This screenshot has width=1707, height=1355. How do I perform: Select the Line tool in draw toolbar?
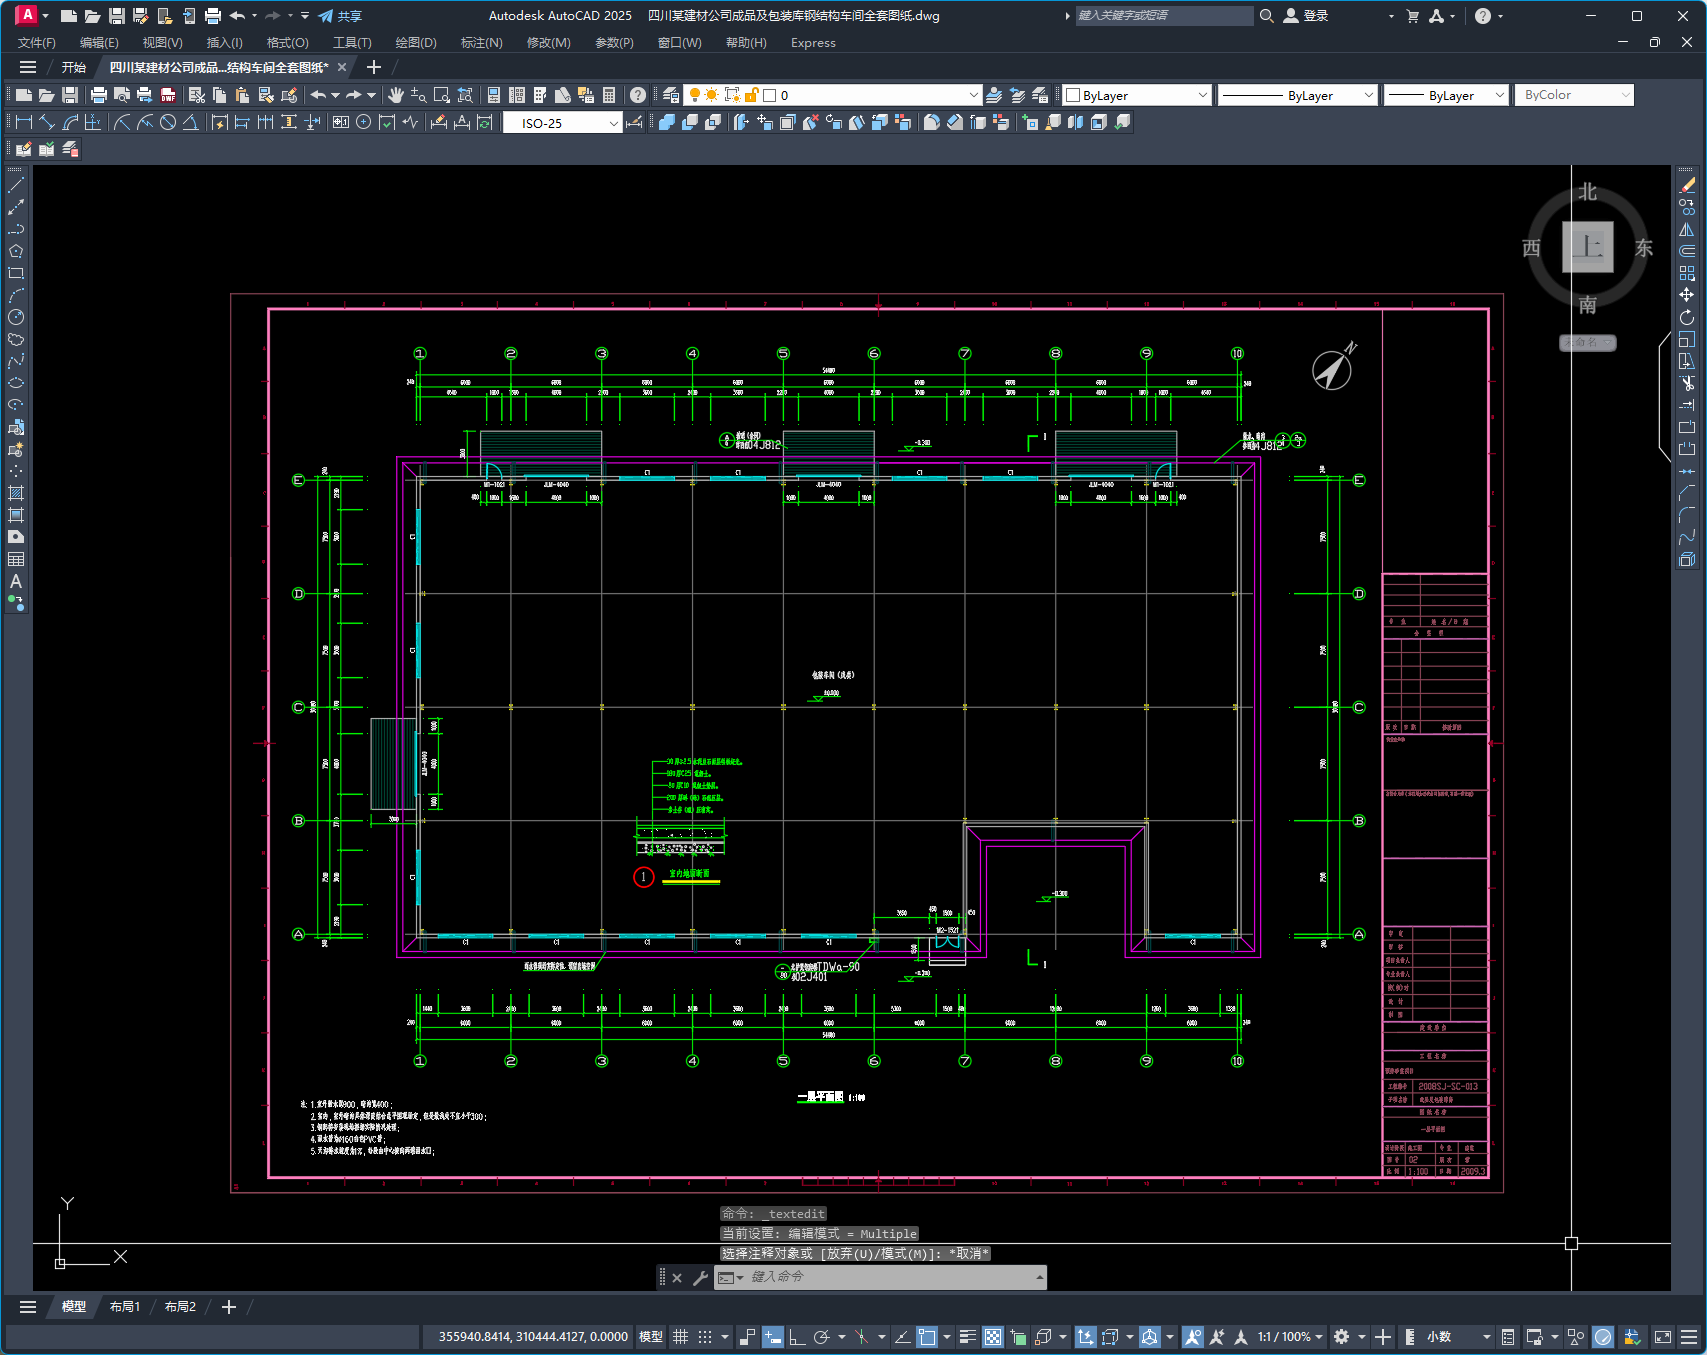coord(16,185)
